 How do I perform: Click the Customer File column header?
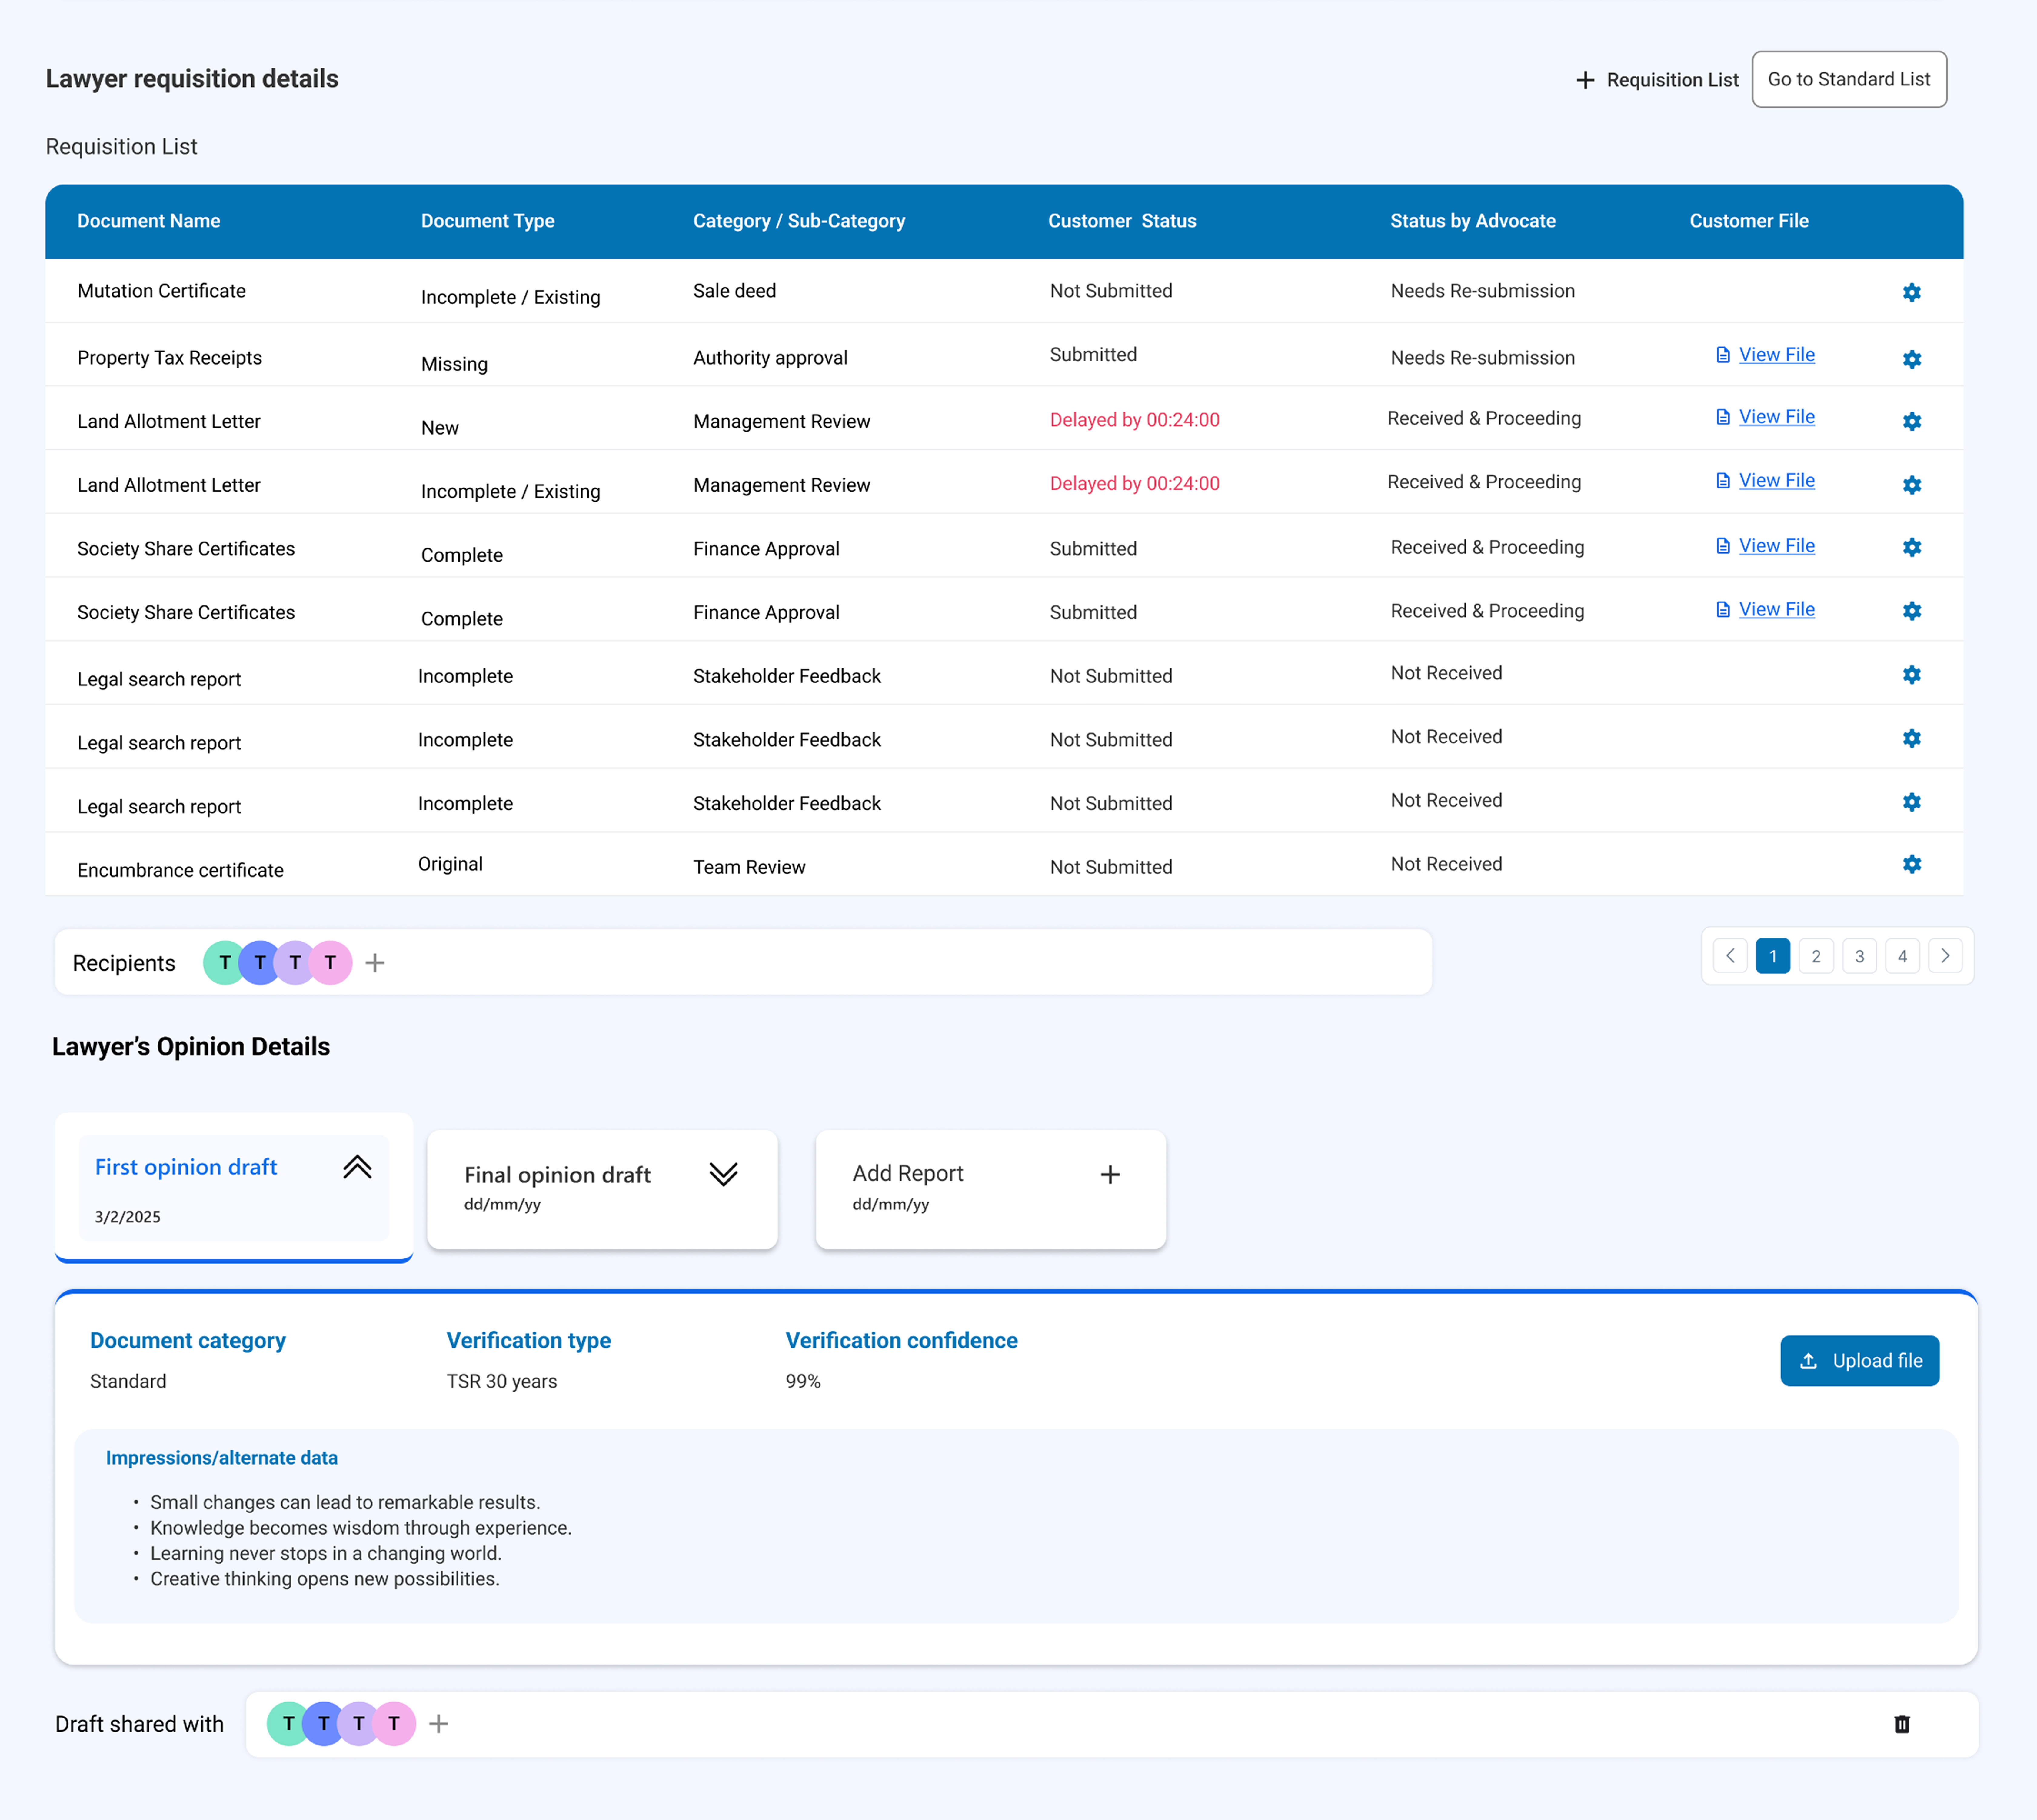tap(1749, 221)
